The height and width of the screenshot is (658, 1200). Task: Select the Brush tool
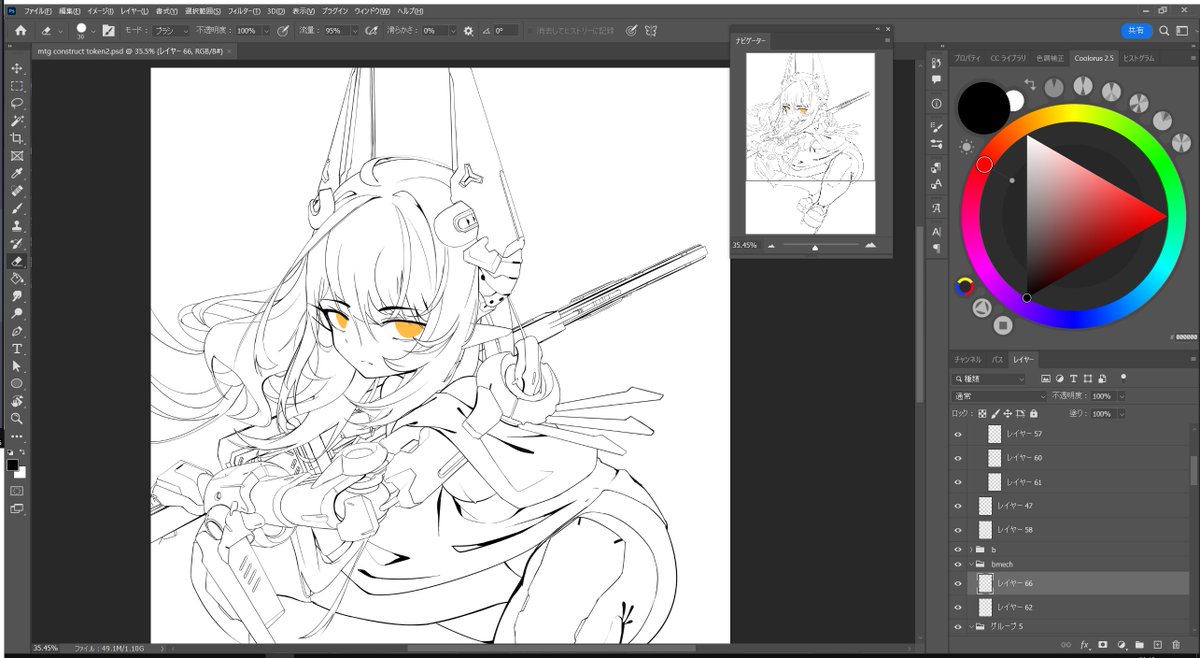[17, 208]
